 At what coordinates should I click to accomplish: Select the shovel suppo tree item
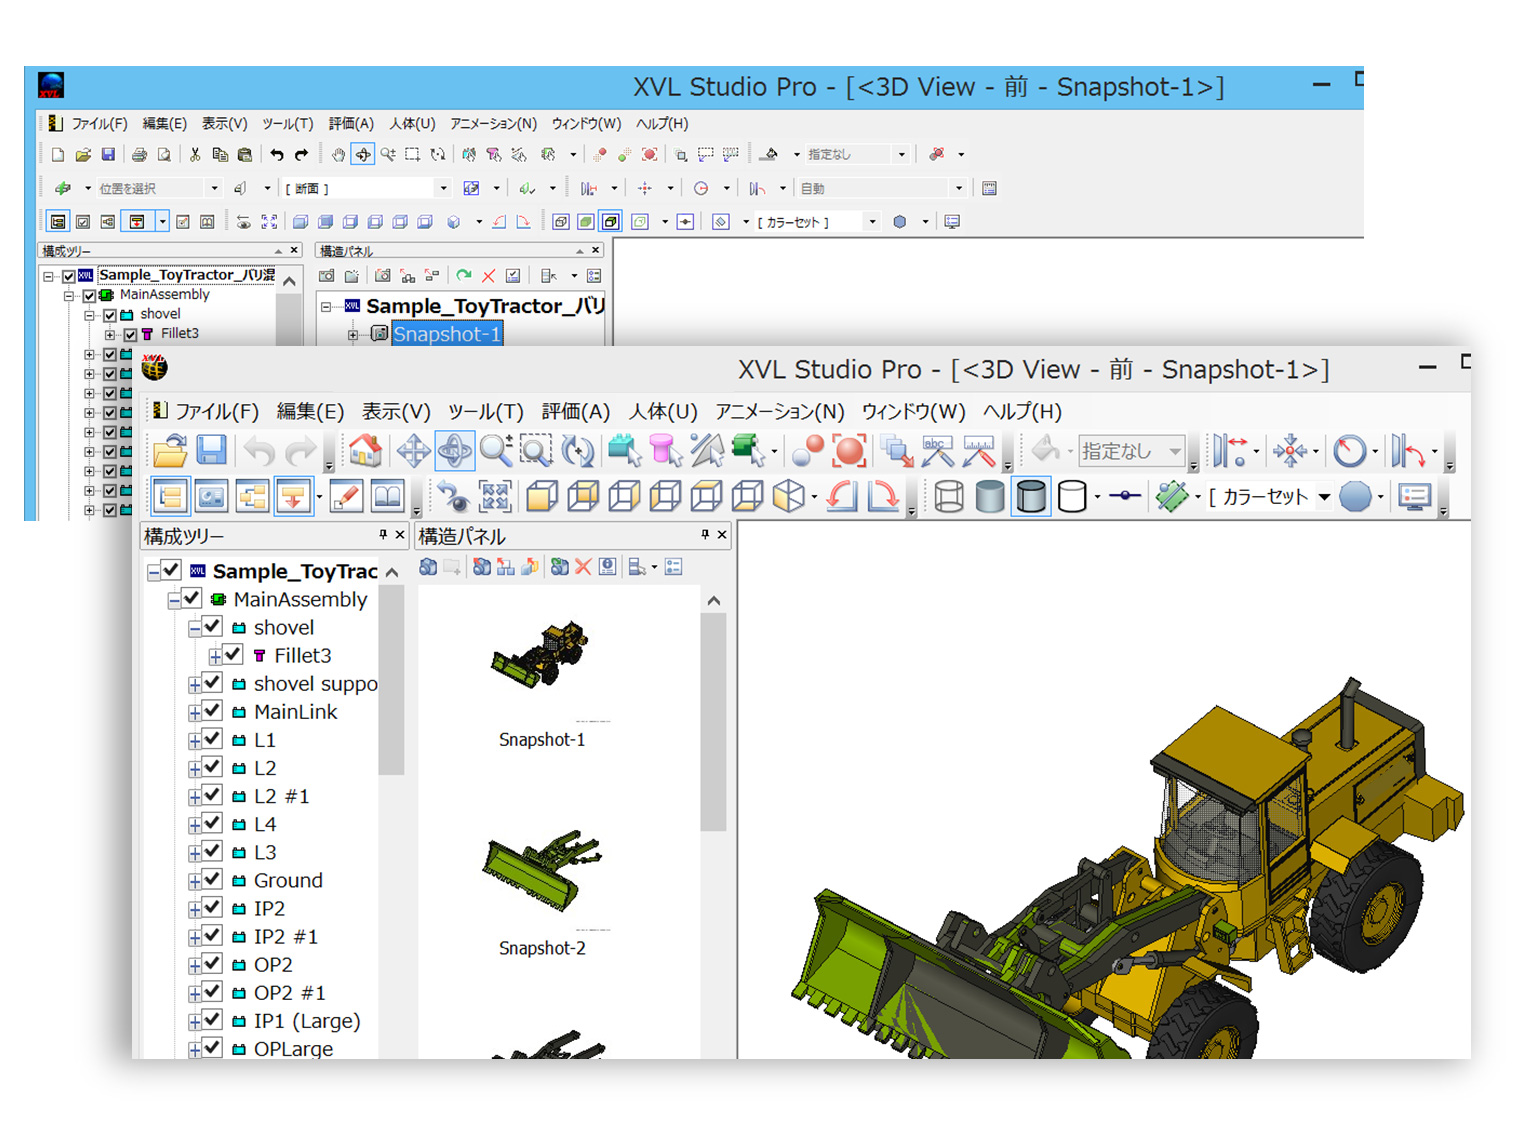point(315,683)
